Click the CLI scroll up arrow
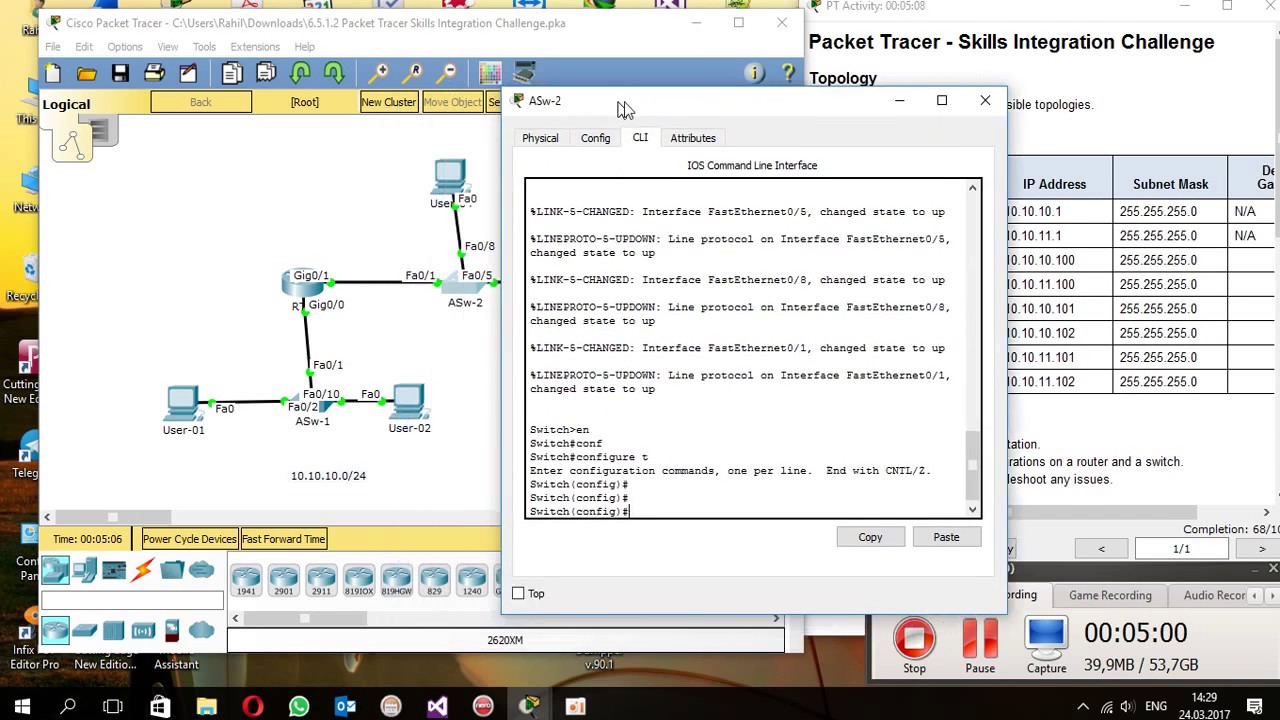 [x=973, y=188]
